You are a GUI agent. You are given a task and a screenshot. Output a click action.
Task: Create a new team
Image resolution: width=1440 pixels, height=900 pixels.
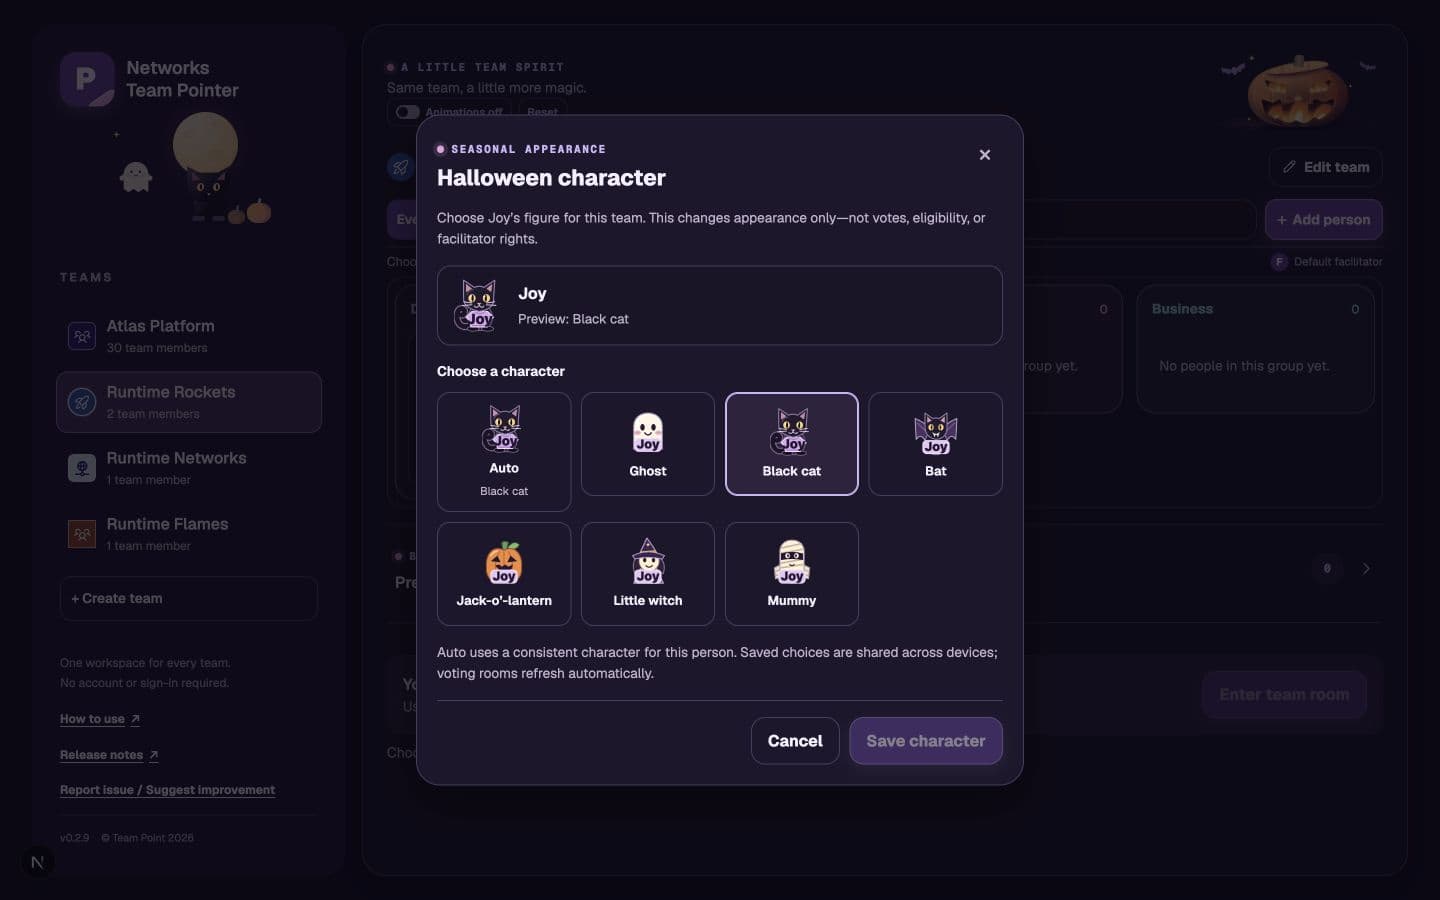[x=189, y=598]
